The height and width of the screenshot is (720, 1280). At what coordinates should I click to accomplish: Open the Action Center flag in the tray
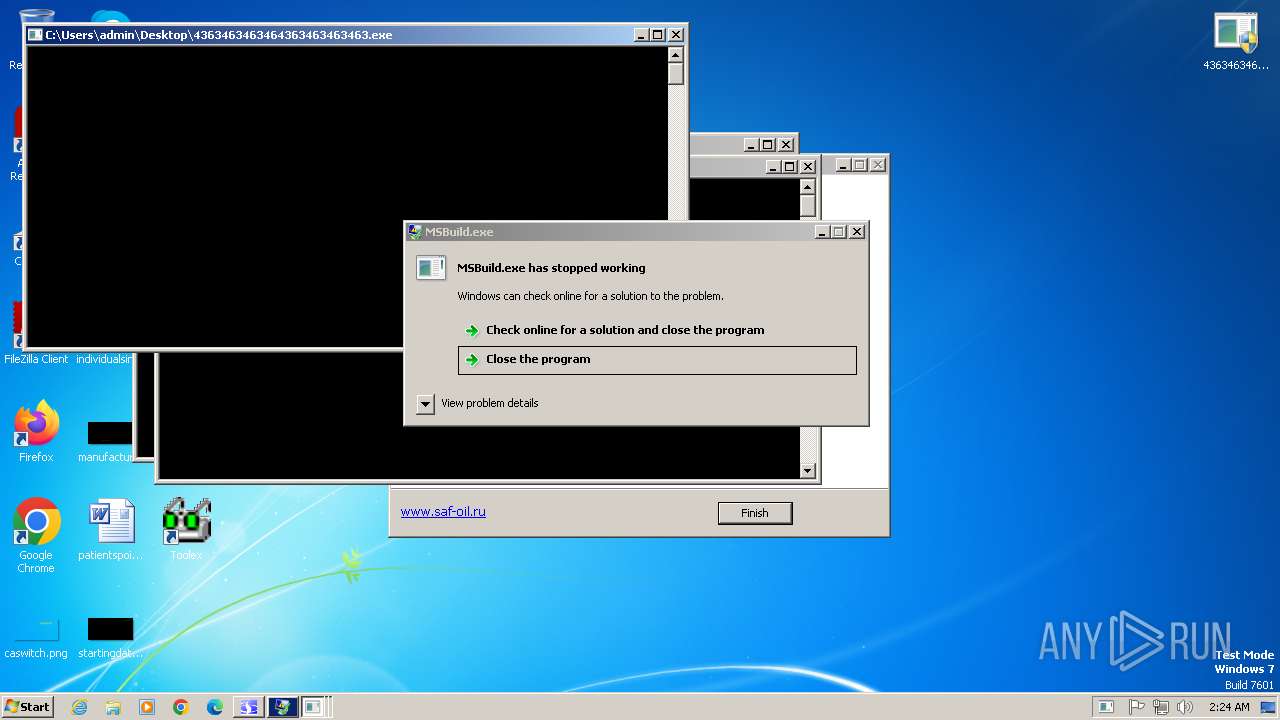1137,707
